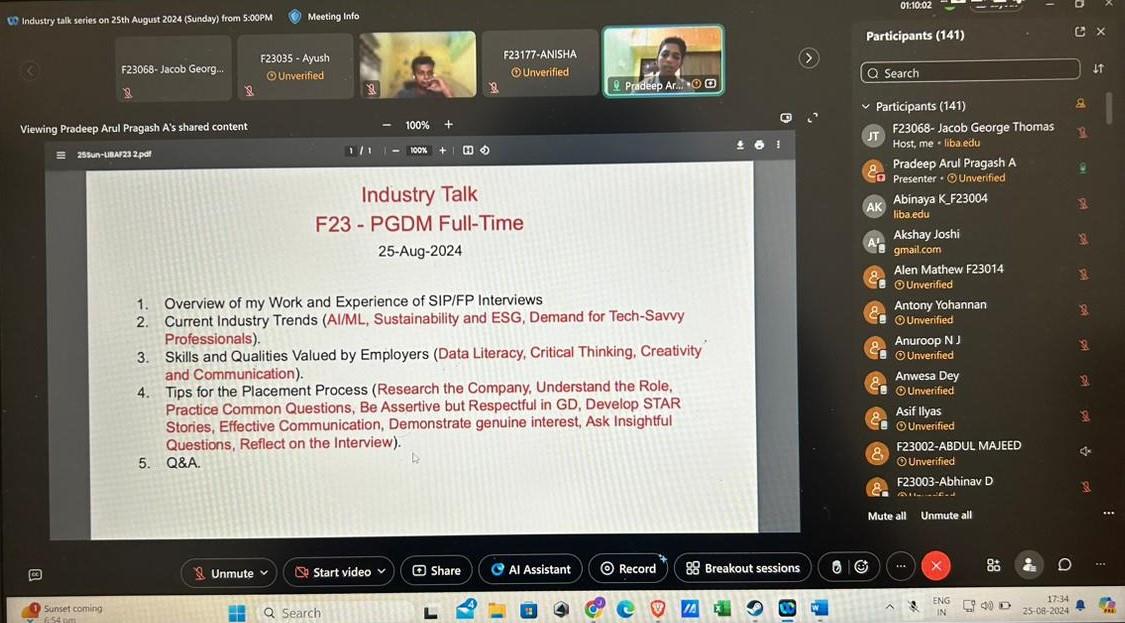1125x623 pixels.
Task: Open the reactions smiley icon
Action: (862, 567)
